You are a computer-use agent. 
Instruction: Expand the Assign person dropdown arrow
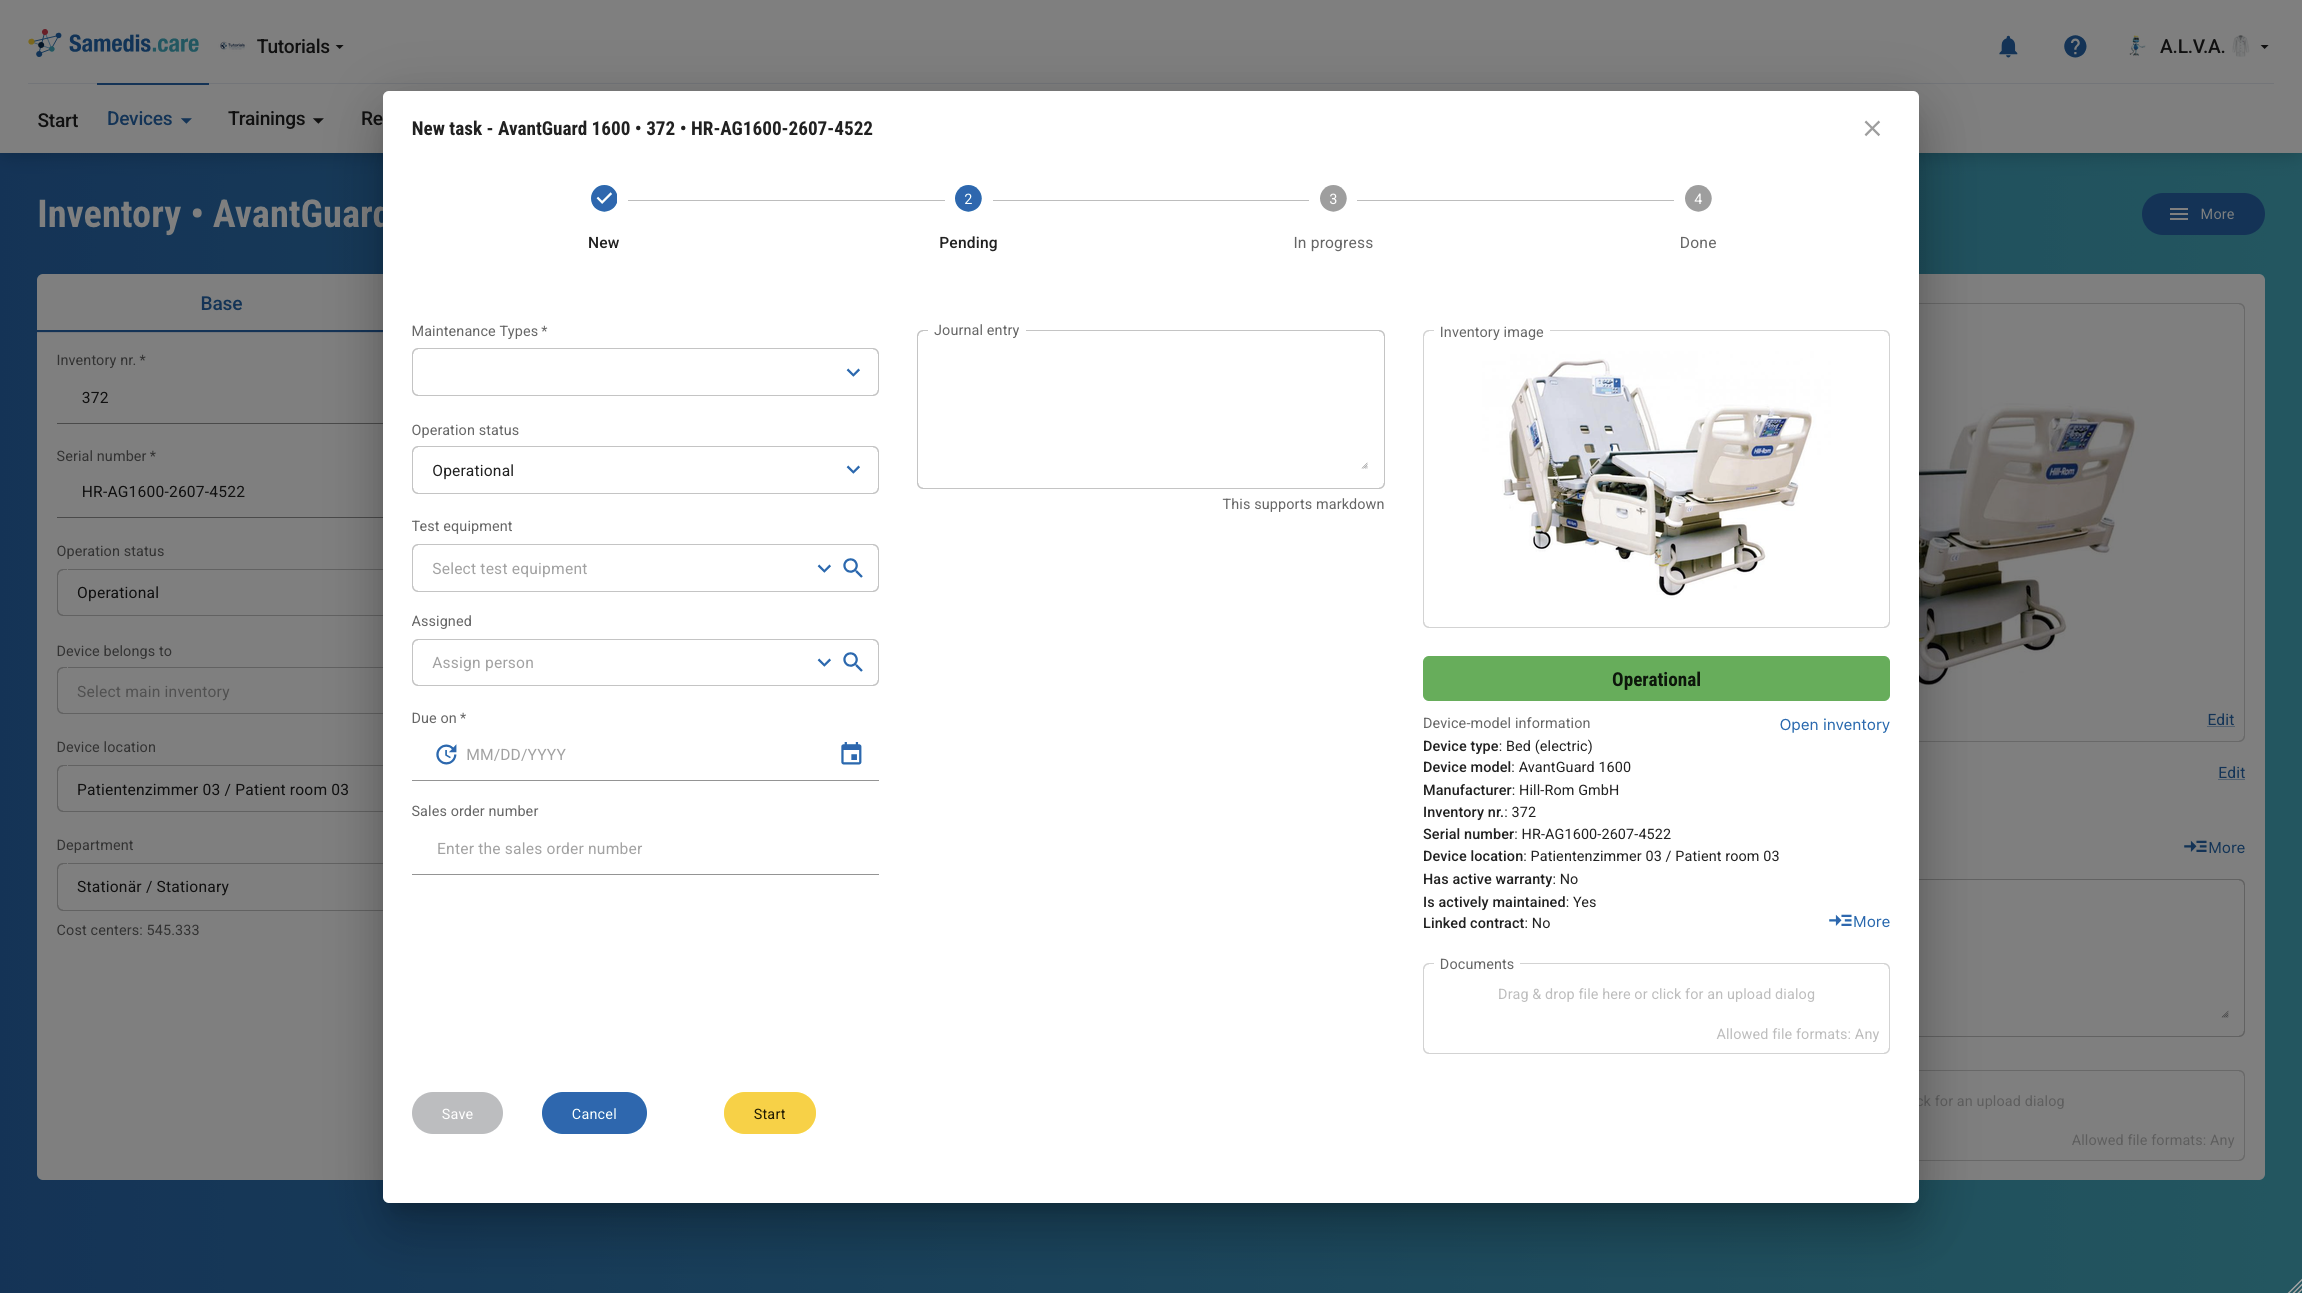(824, 662)
